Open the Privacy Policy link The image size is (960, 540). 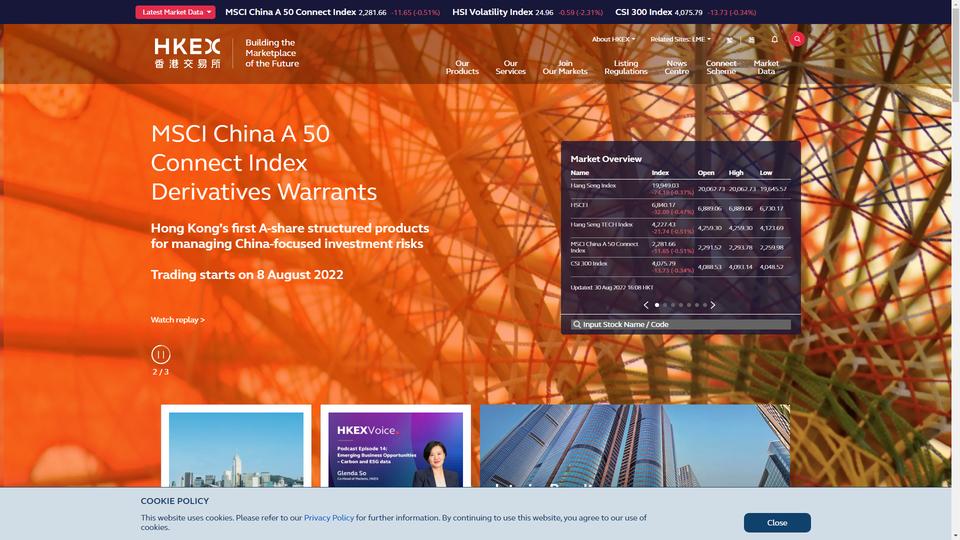pyautogui.click(x=329, y=517)
